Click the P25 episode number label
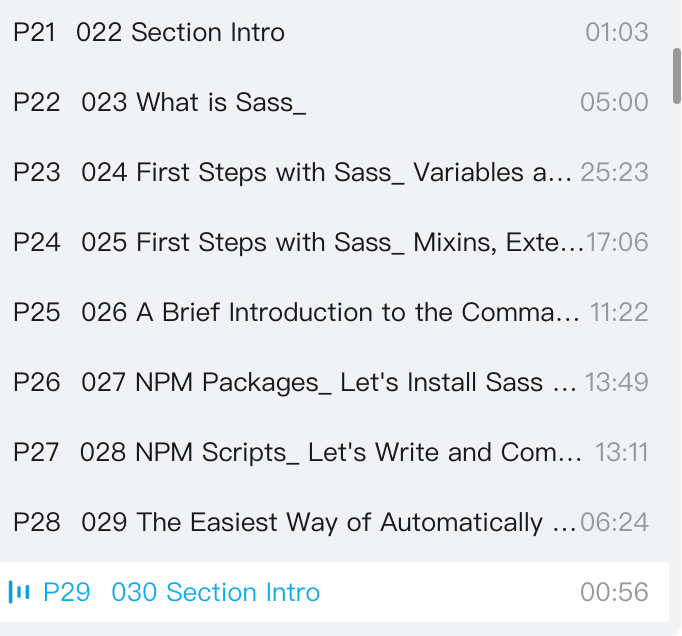The image size is (682, 636). (x=37, y=312)
